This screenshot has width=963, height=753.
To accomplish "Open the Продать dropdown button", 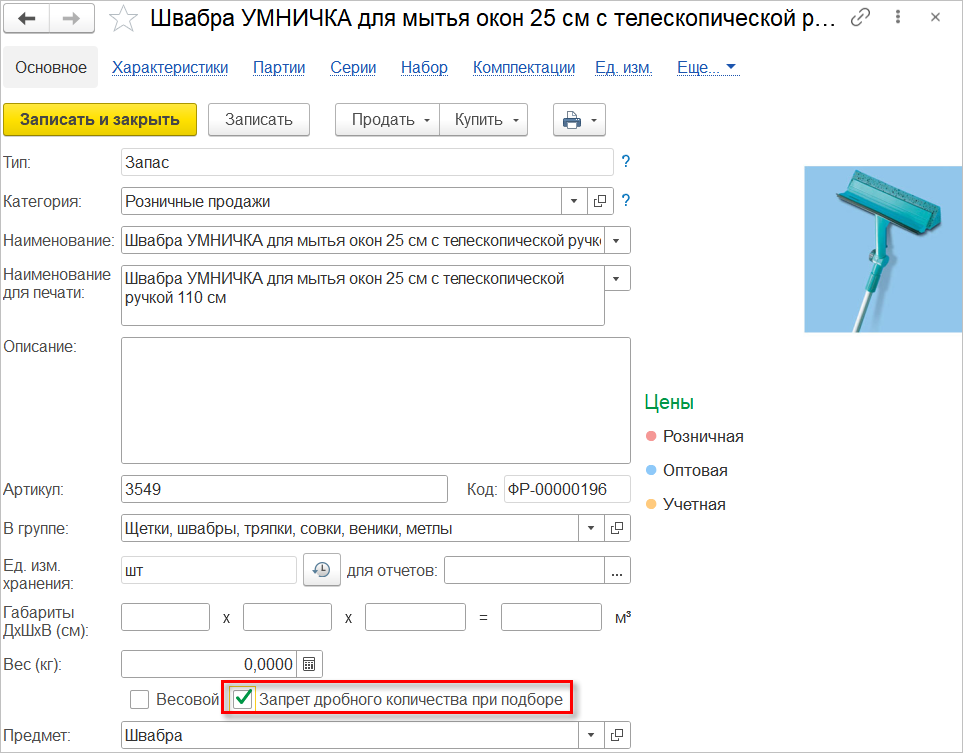I will [388, 120].
